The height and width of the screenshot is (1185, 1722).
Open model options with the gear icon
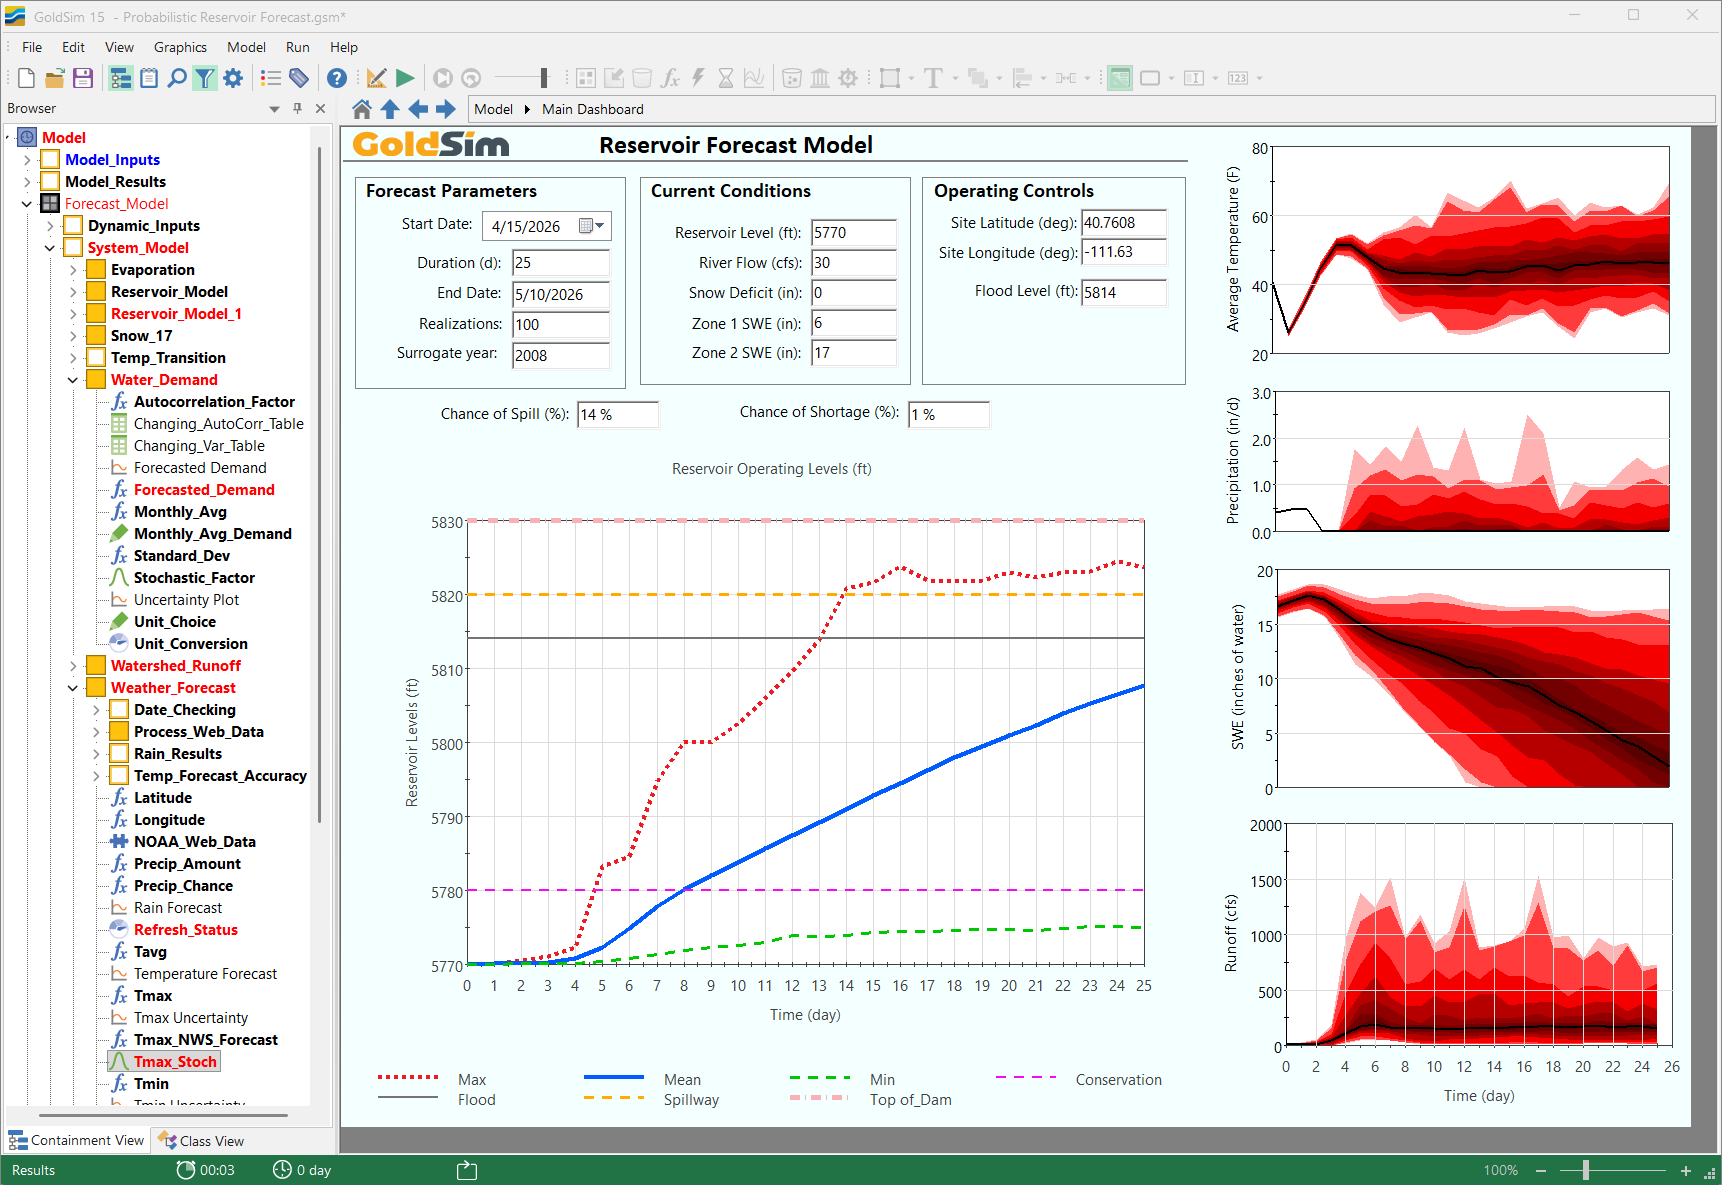point(233,78)
